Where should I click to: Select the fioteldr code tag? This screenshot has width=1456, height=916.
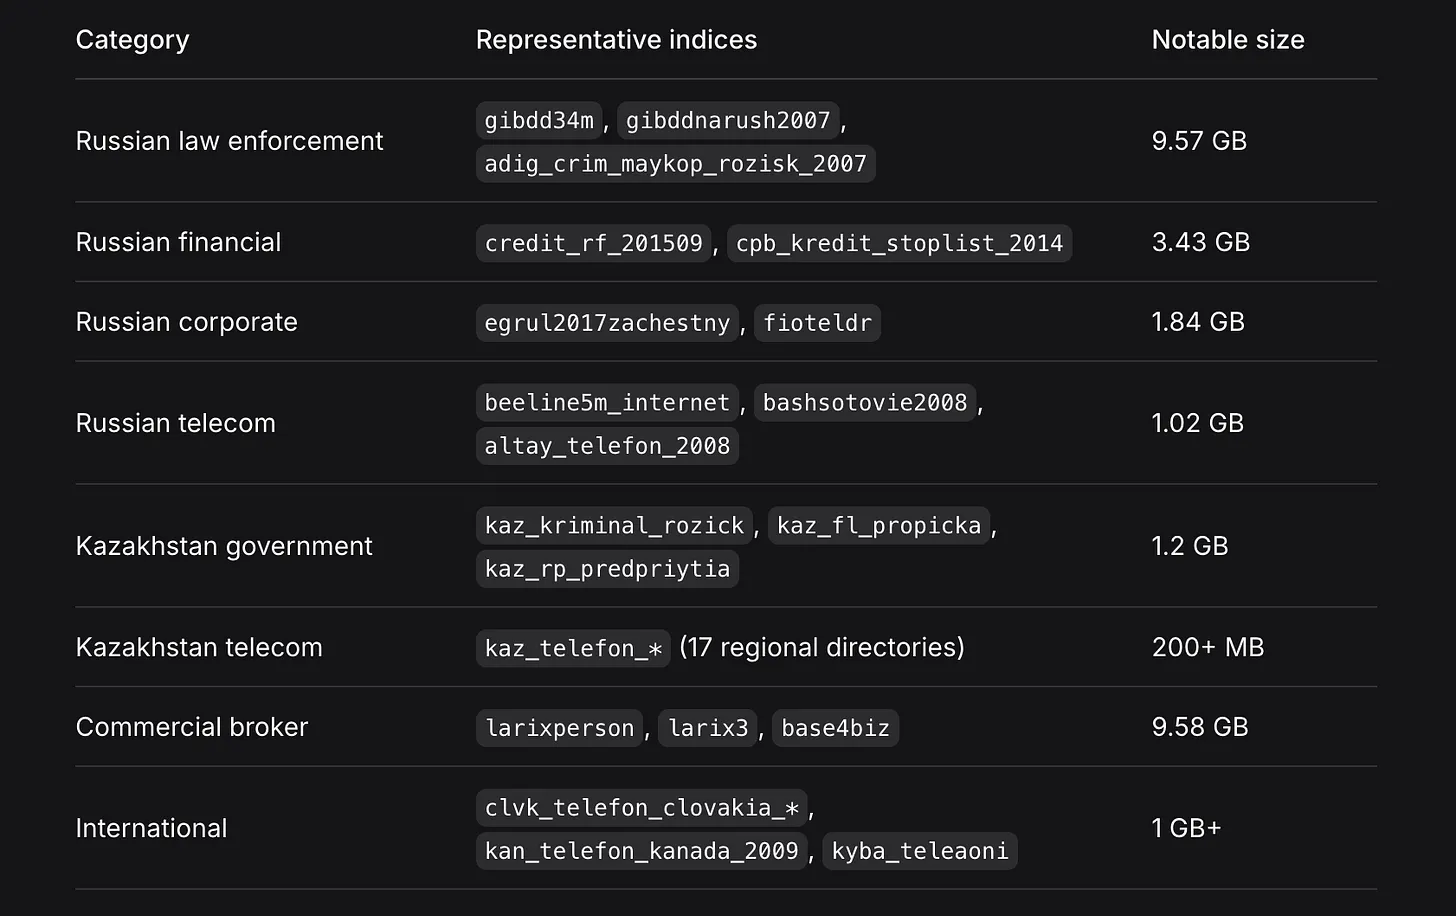tap(817, 323)
